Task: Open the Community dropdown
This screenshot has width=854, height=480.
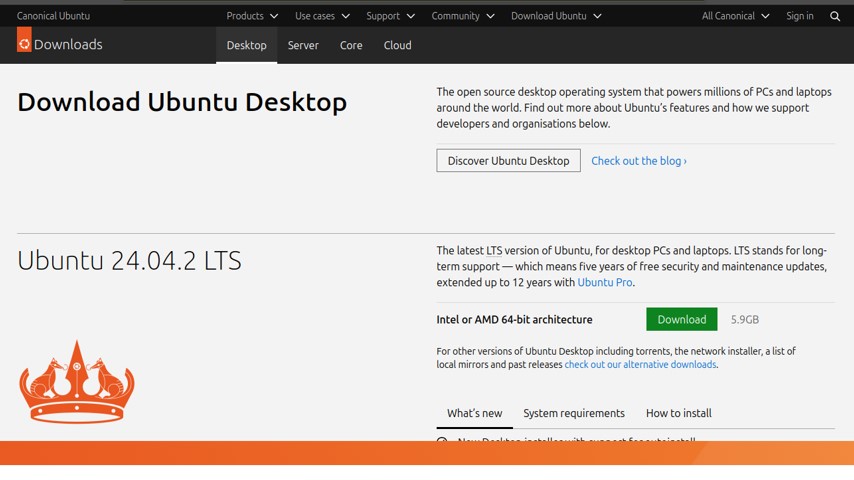Action: tap(463, 16)
